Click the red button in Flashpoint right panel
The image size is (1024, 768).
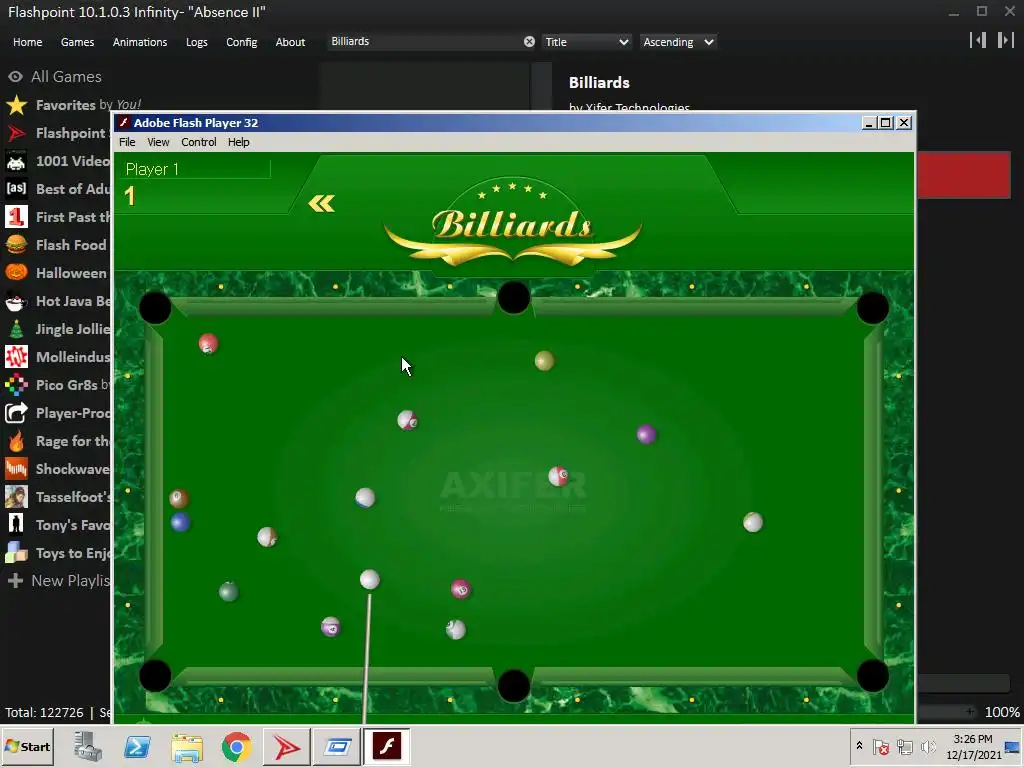click(964, 174)
